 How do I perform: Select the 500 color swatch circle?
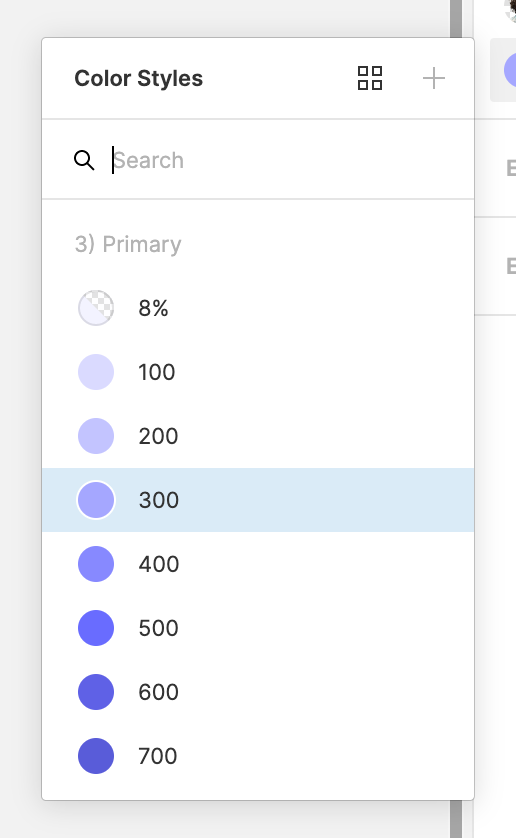pos(96,628)
